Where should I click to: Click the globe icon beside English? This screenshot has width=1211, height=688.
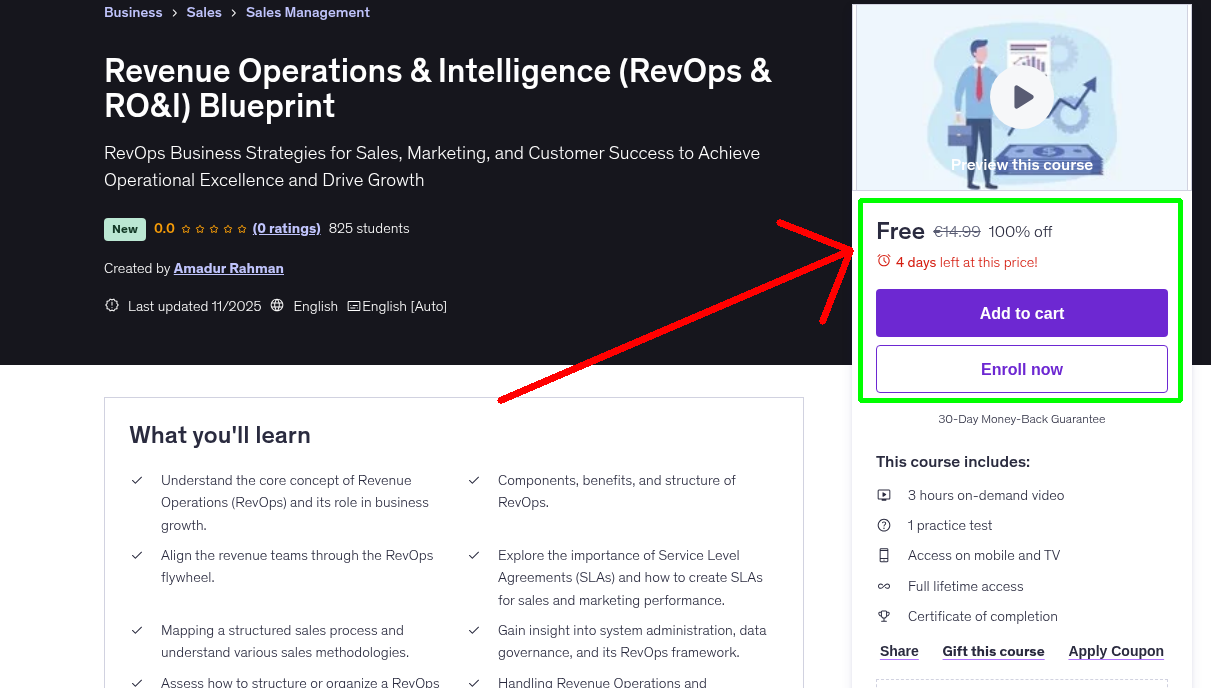click(x=276, y=305)
